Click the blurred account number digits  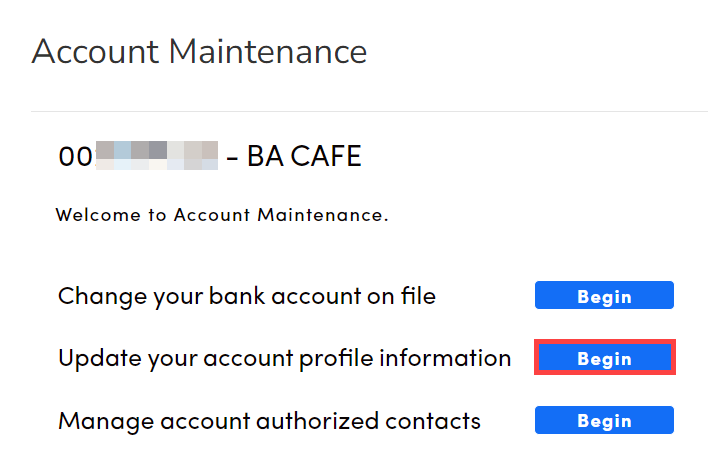(156, 156)
